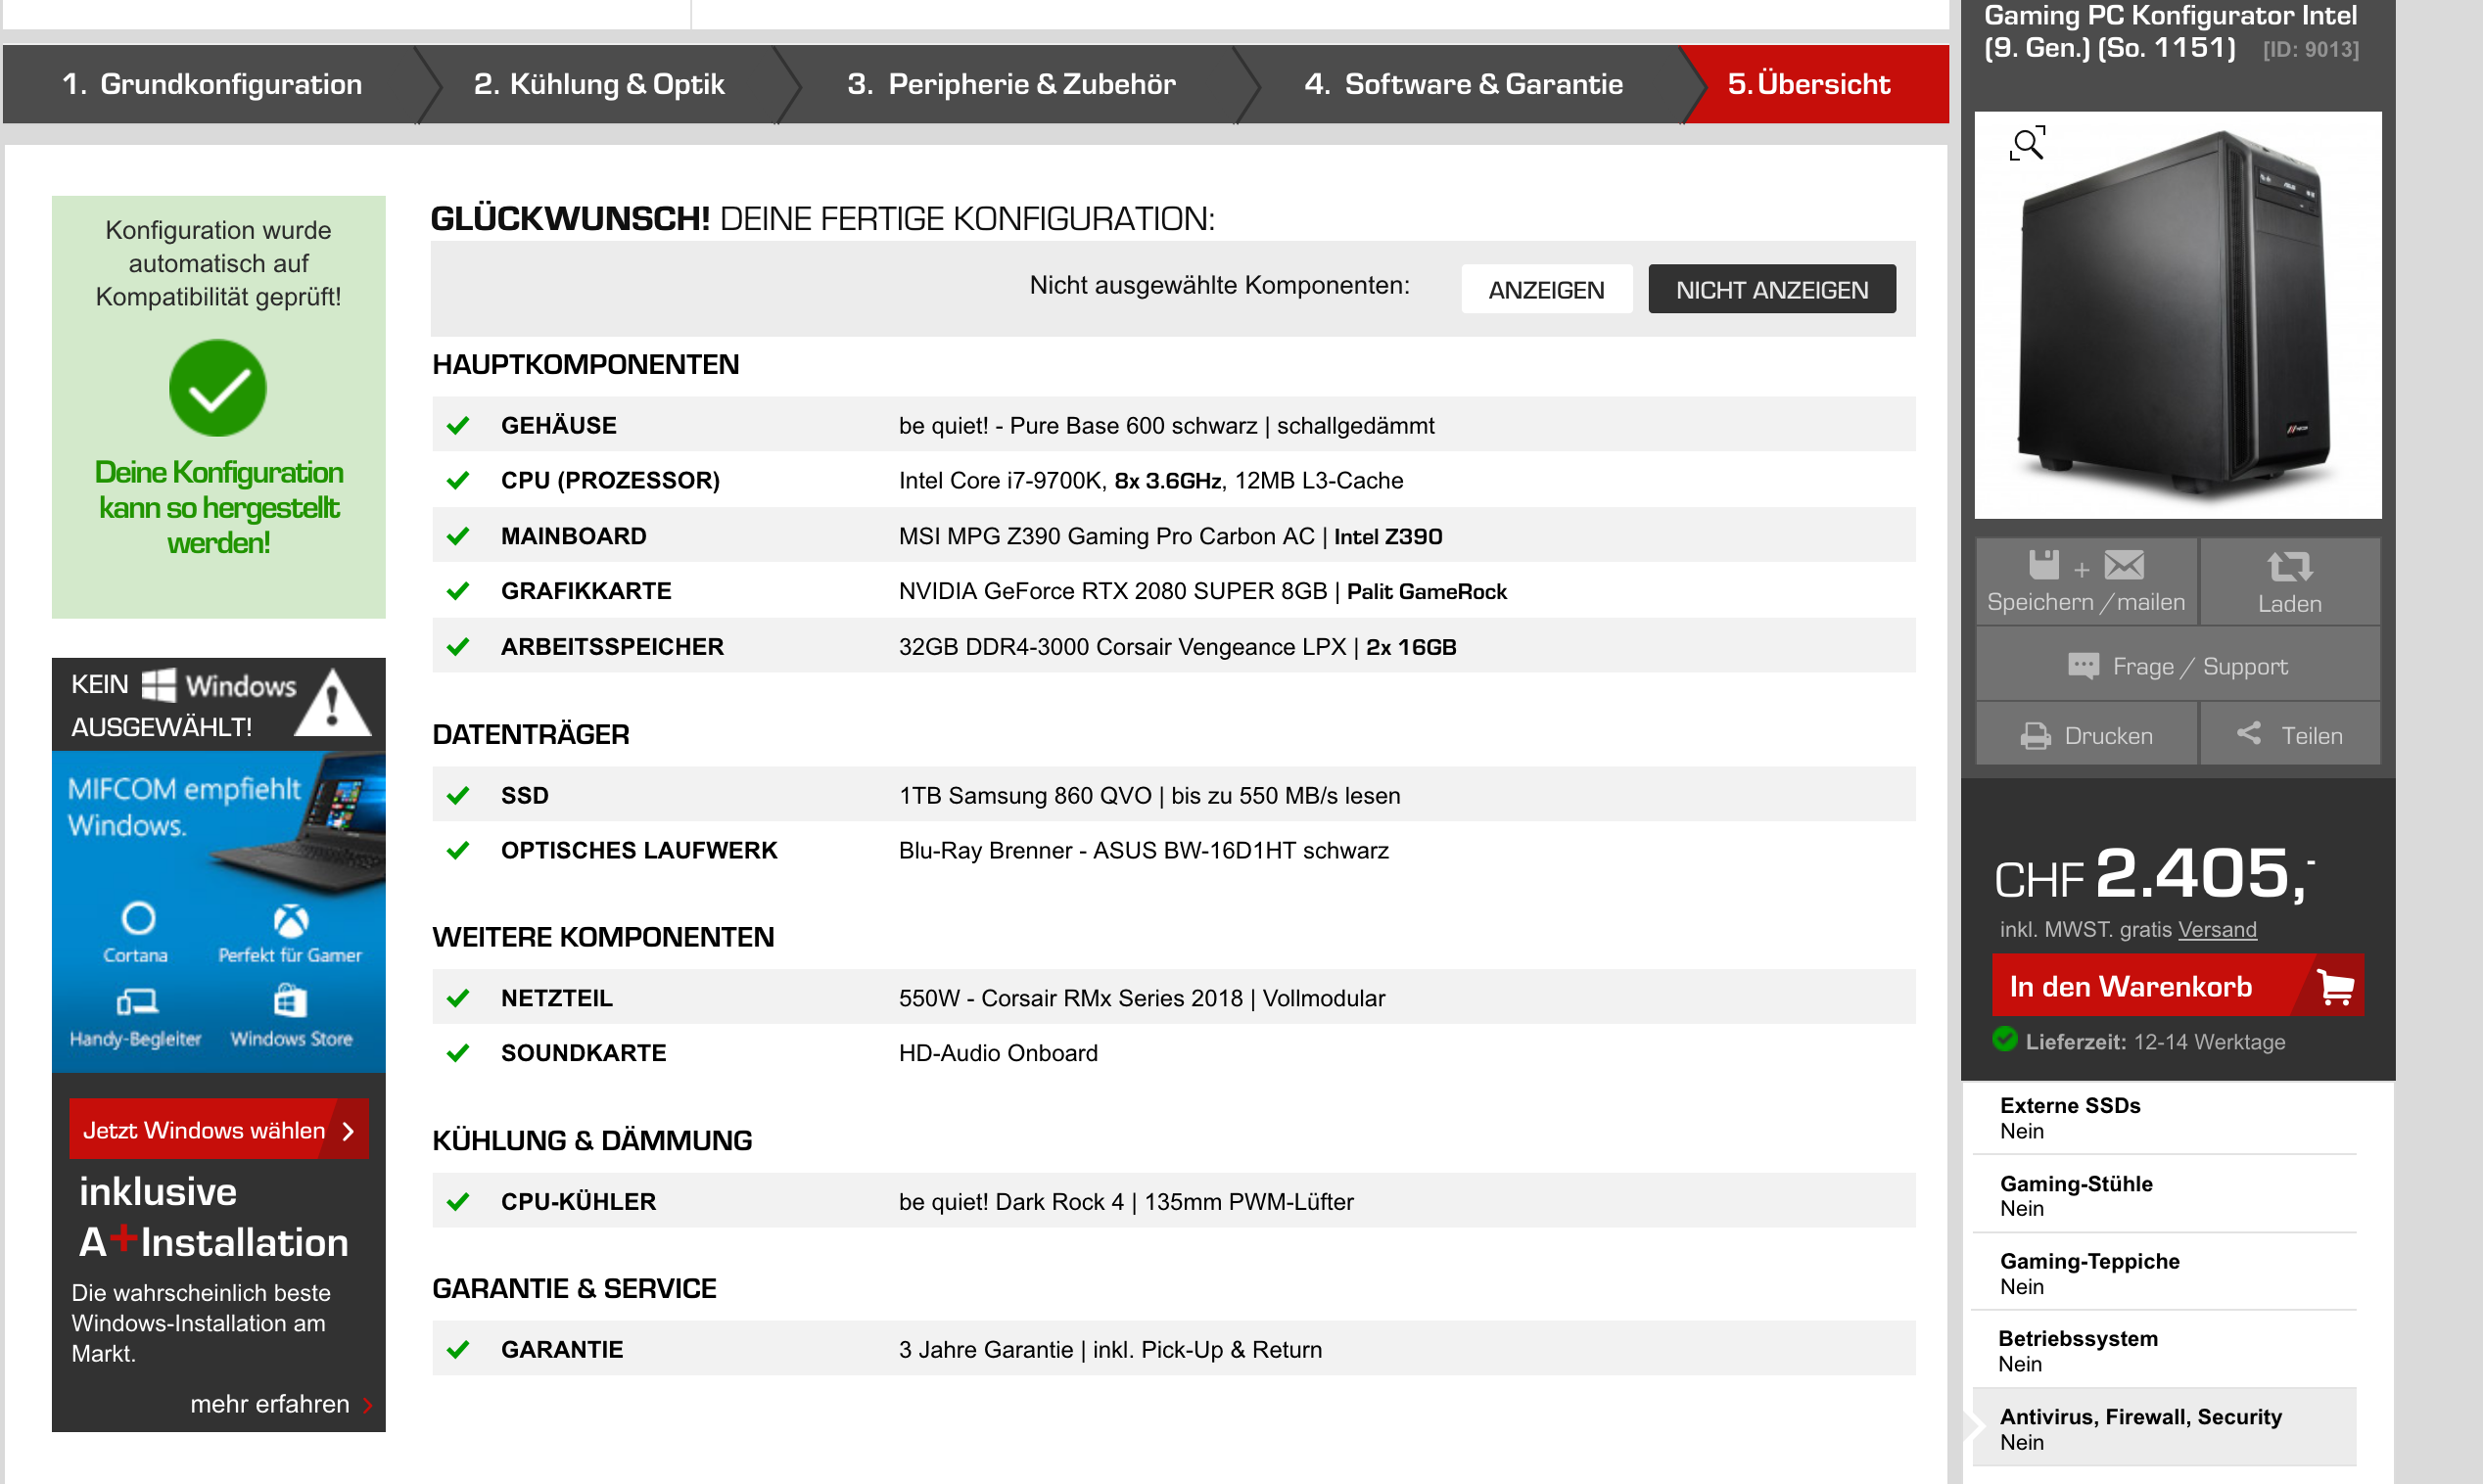Click the green check beside SOUNDKARTE
The image size is (2483, 1484).
point(458,1054)
